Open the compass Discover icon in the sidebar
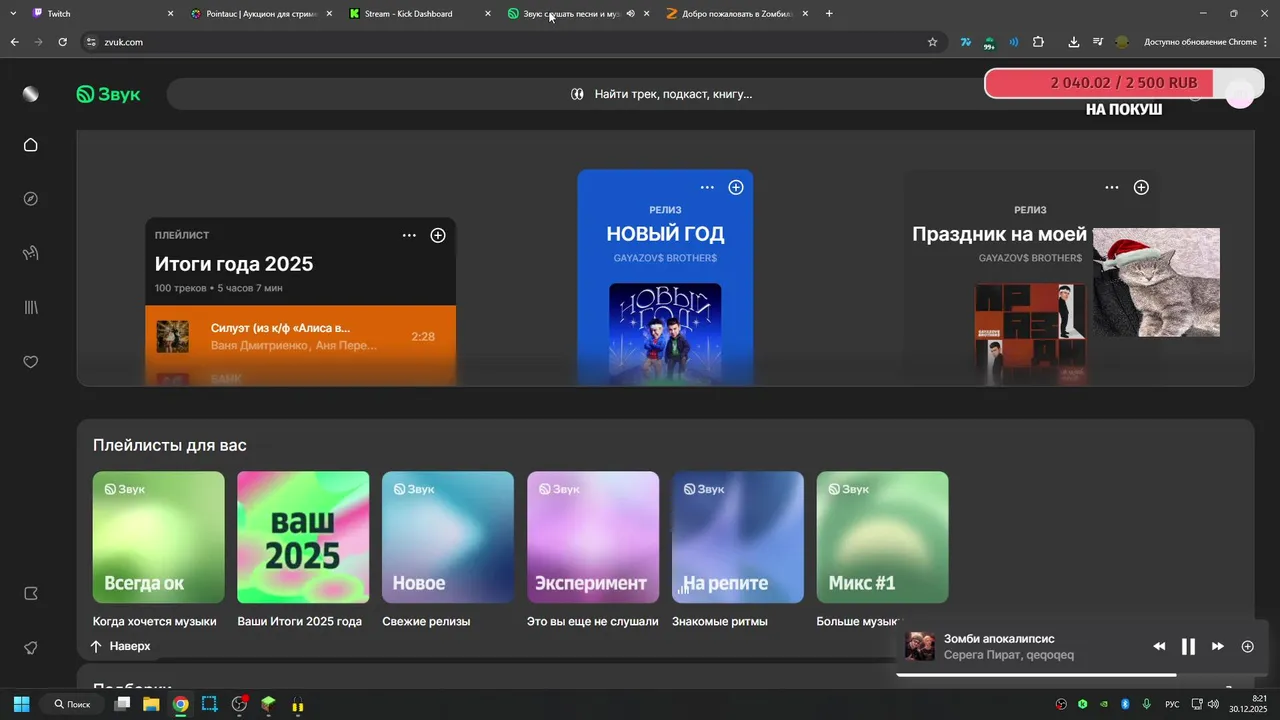Viewport: 1280px width, 720px height. 31,199
